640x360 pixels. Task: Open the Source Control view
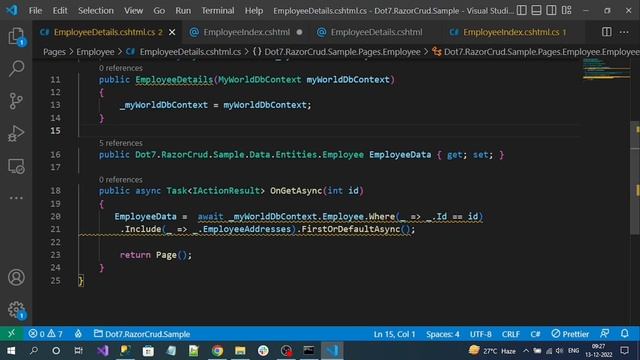[x=16, y=101]
